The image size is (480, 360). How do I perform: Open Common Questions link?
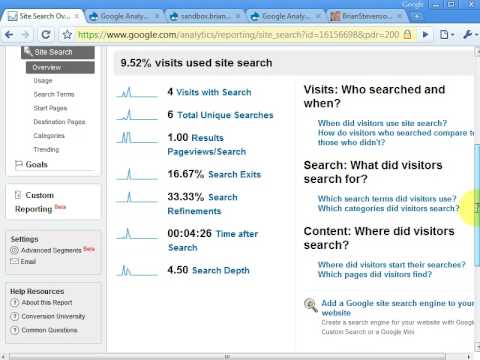(x=50, y=330)
